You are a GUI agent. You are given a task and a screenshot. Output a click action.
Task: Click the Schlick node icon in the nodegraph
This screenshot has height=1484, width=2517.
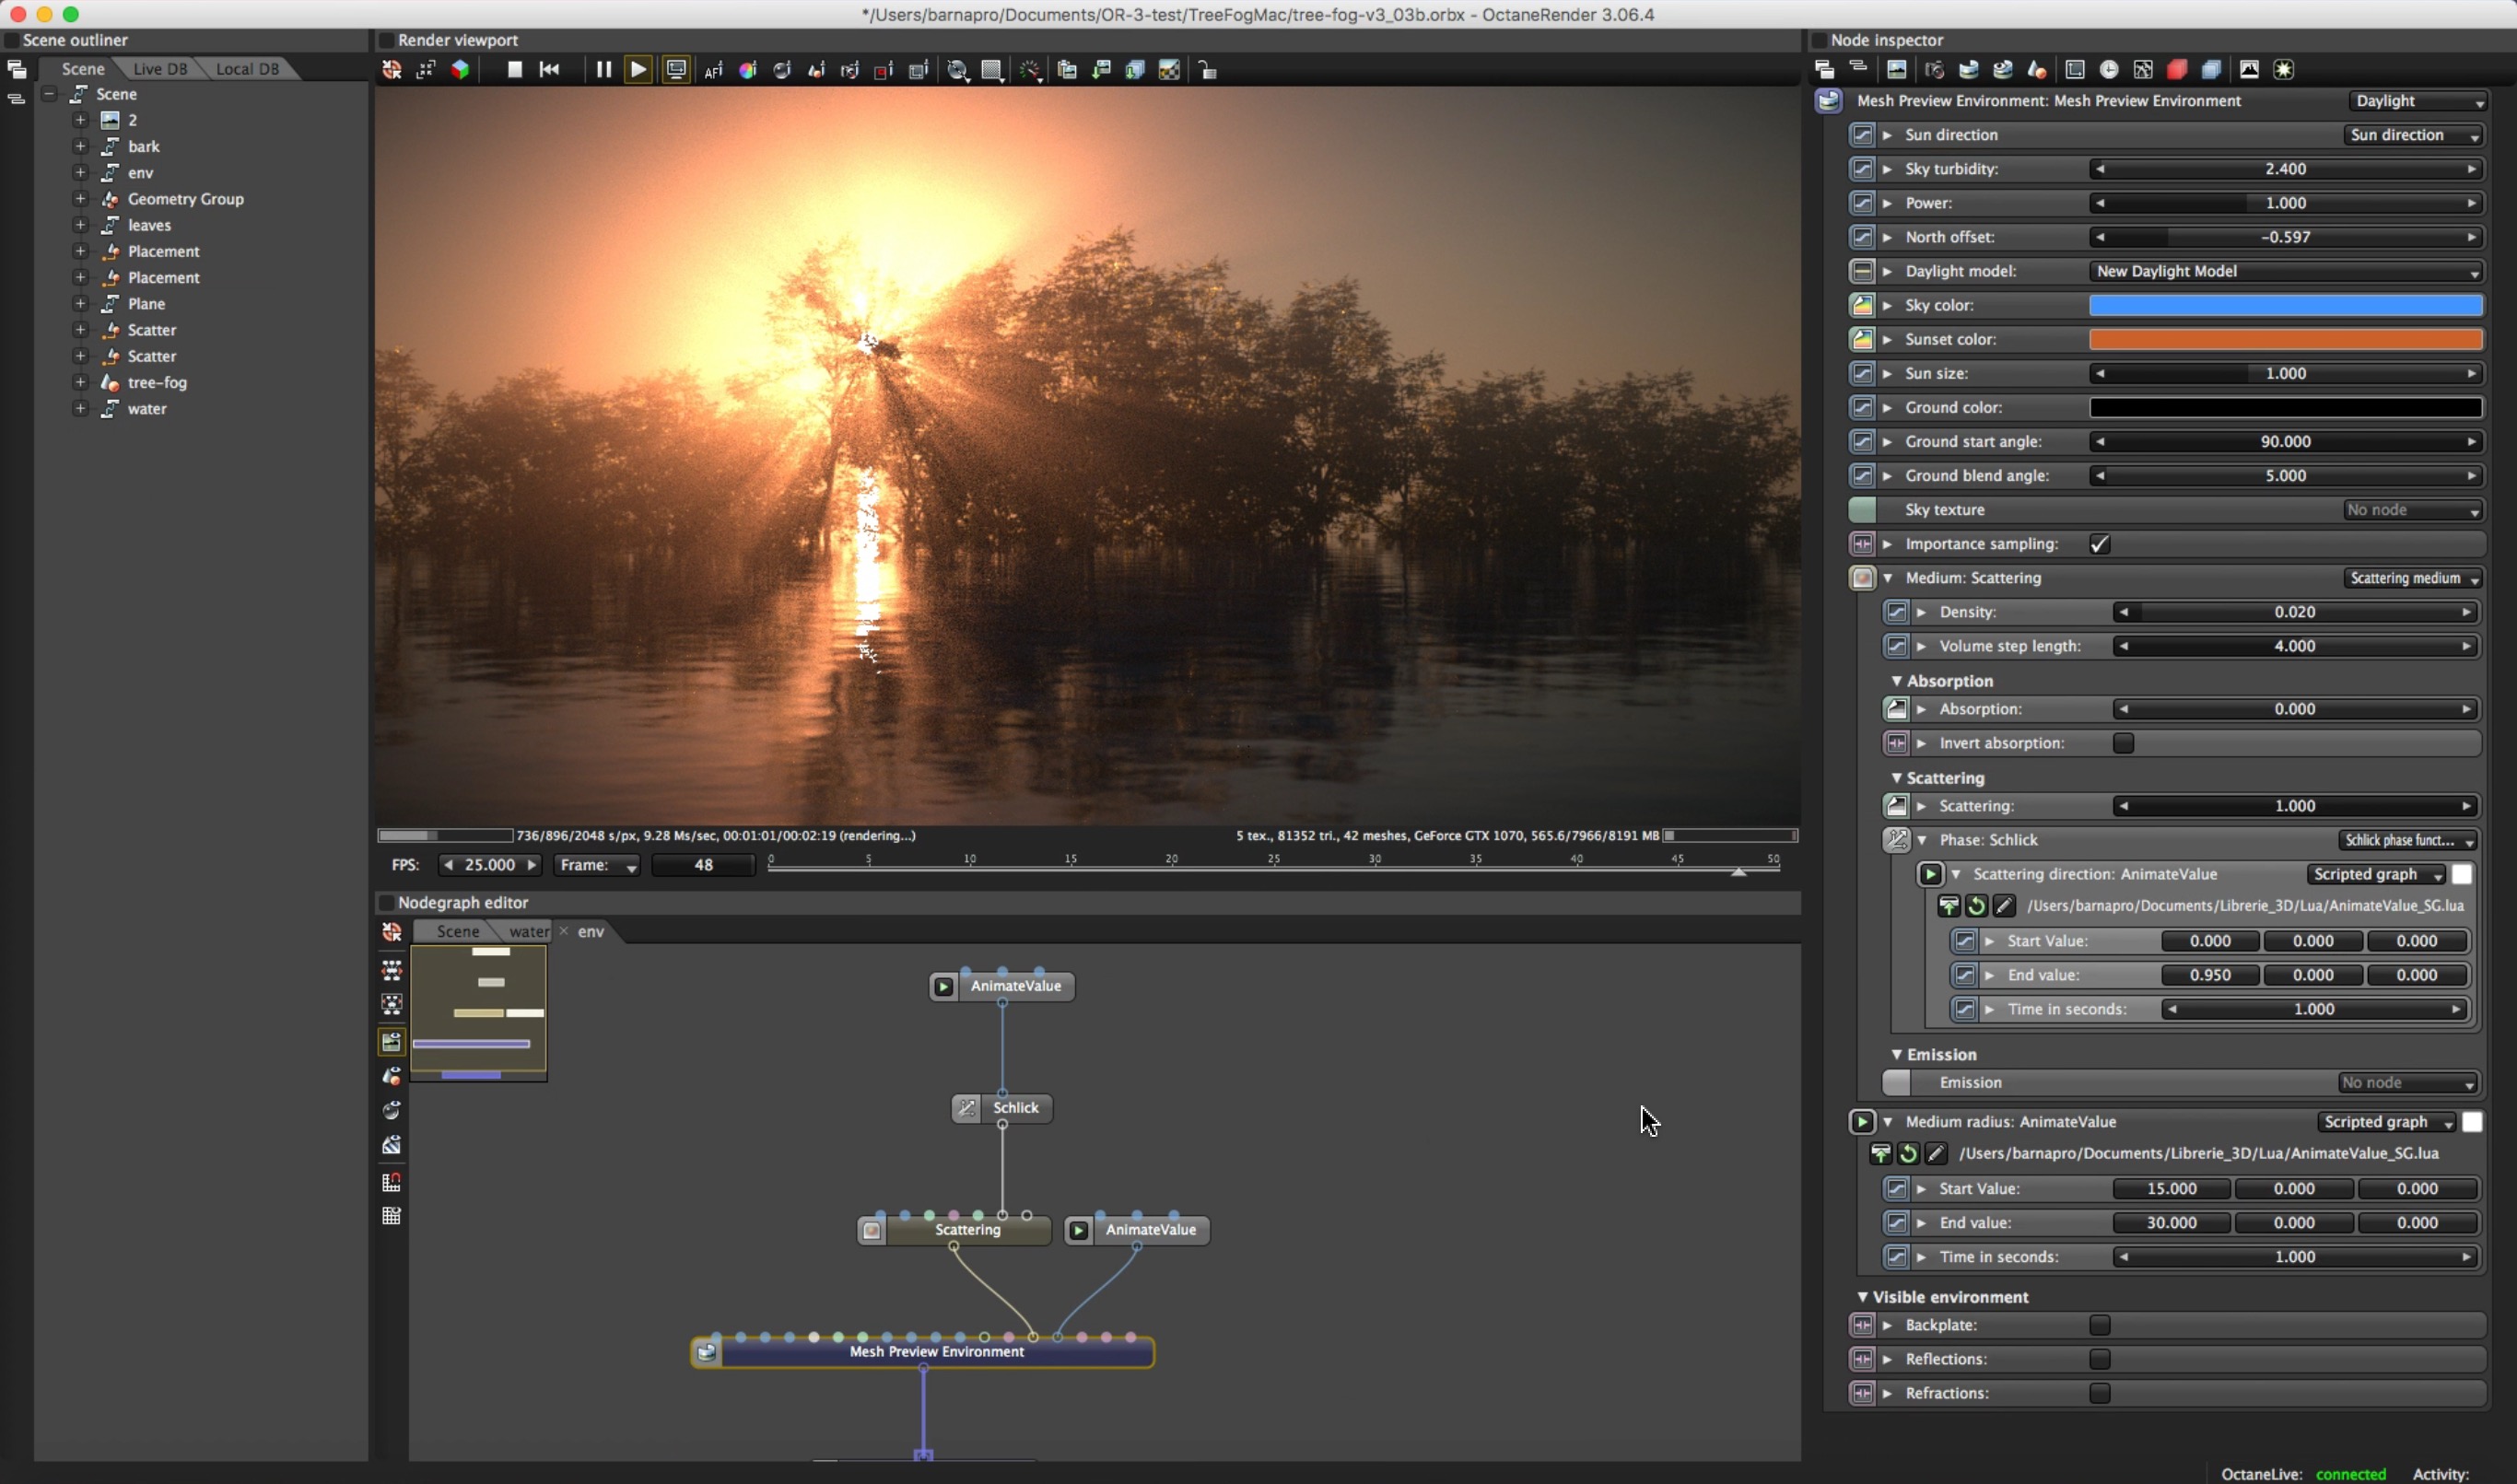point(966,1108)
